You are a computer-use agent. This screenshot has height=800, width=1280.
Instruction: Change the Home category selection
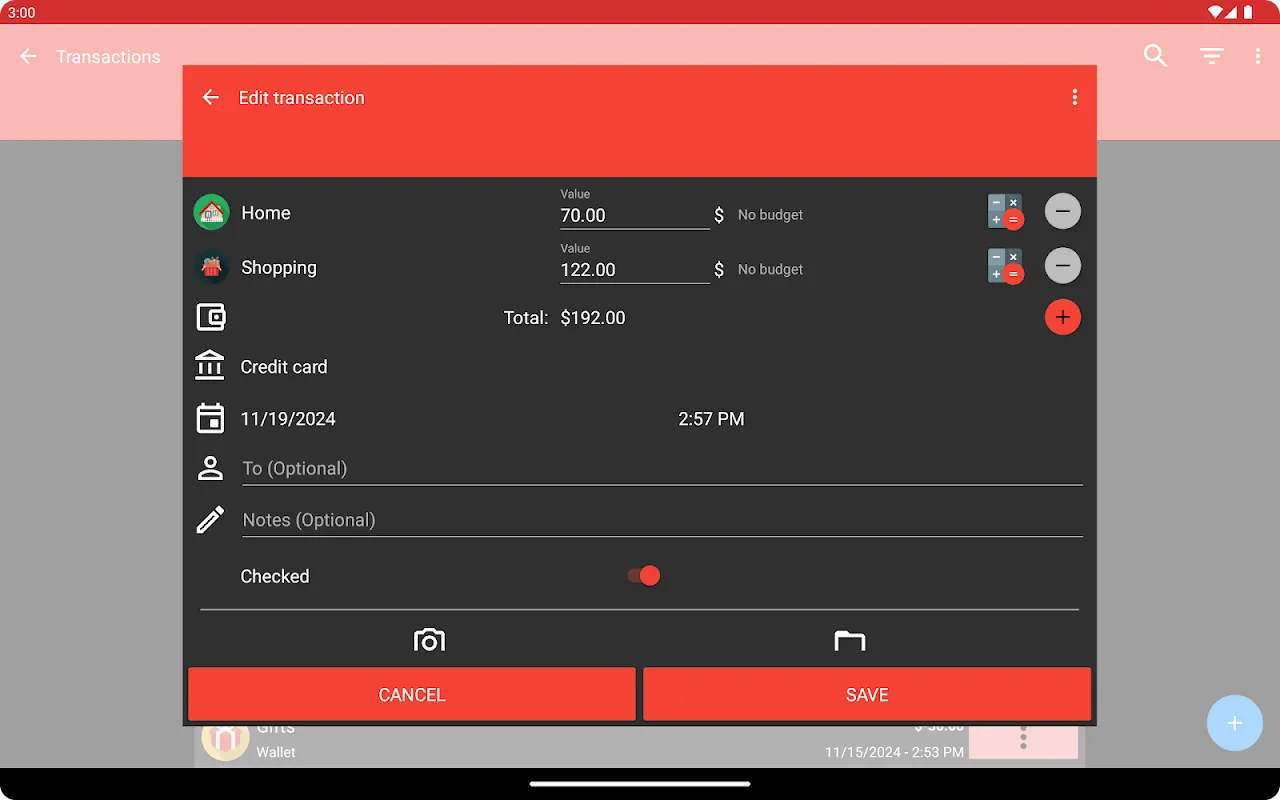tap(265, 213)
